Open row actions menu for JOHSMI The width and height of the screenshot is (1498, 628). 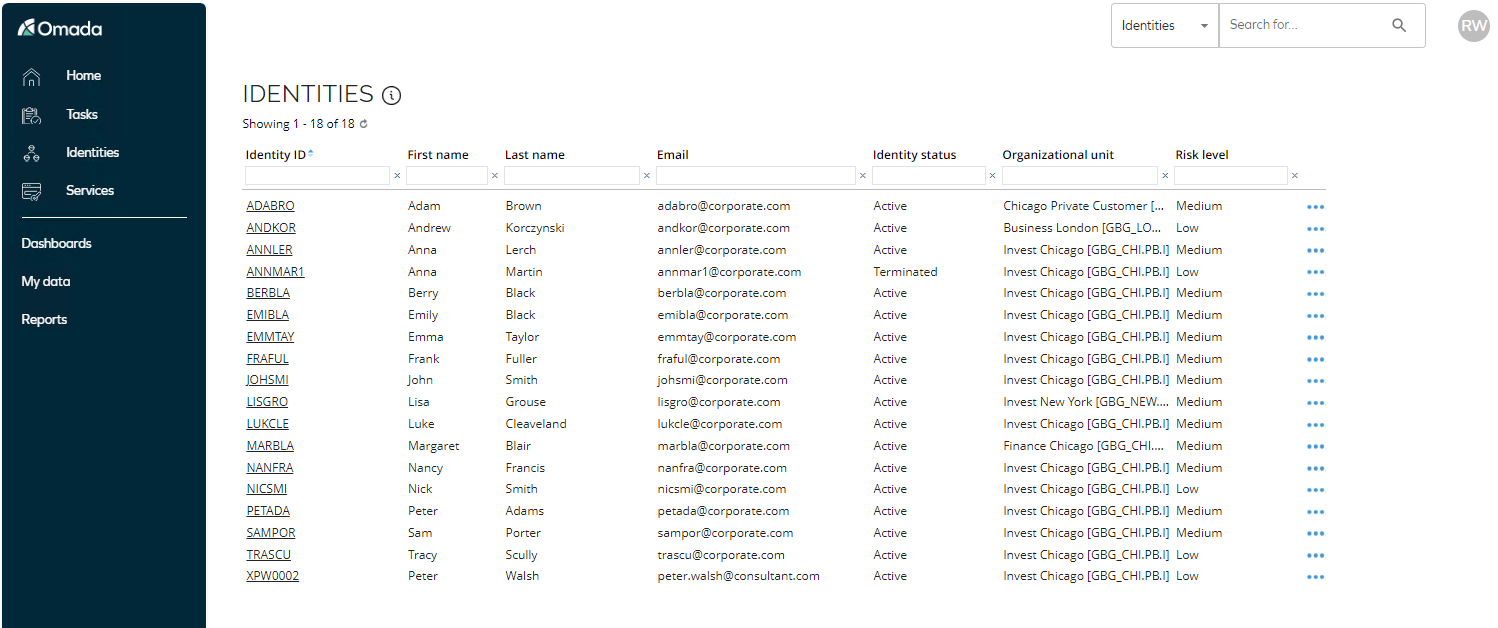click(x=1315, y=381)
